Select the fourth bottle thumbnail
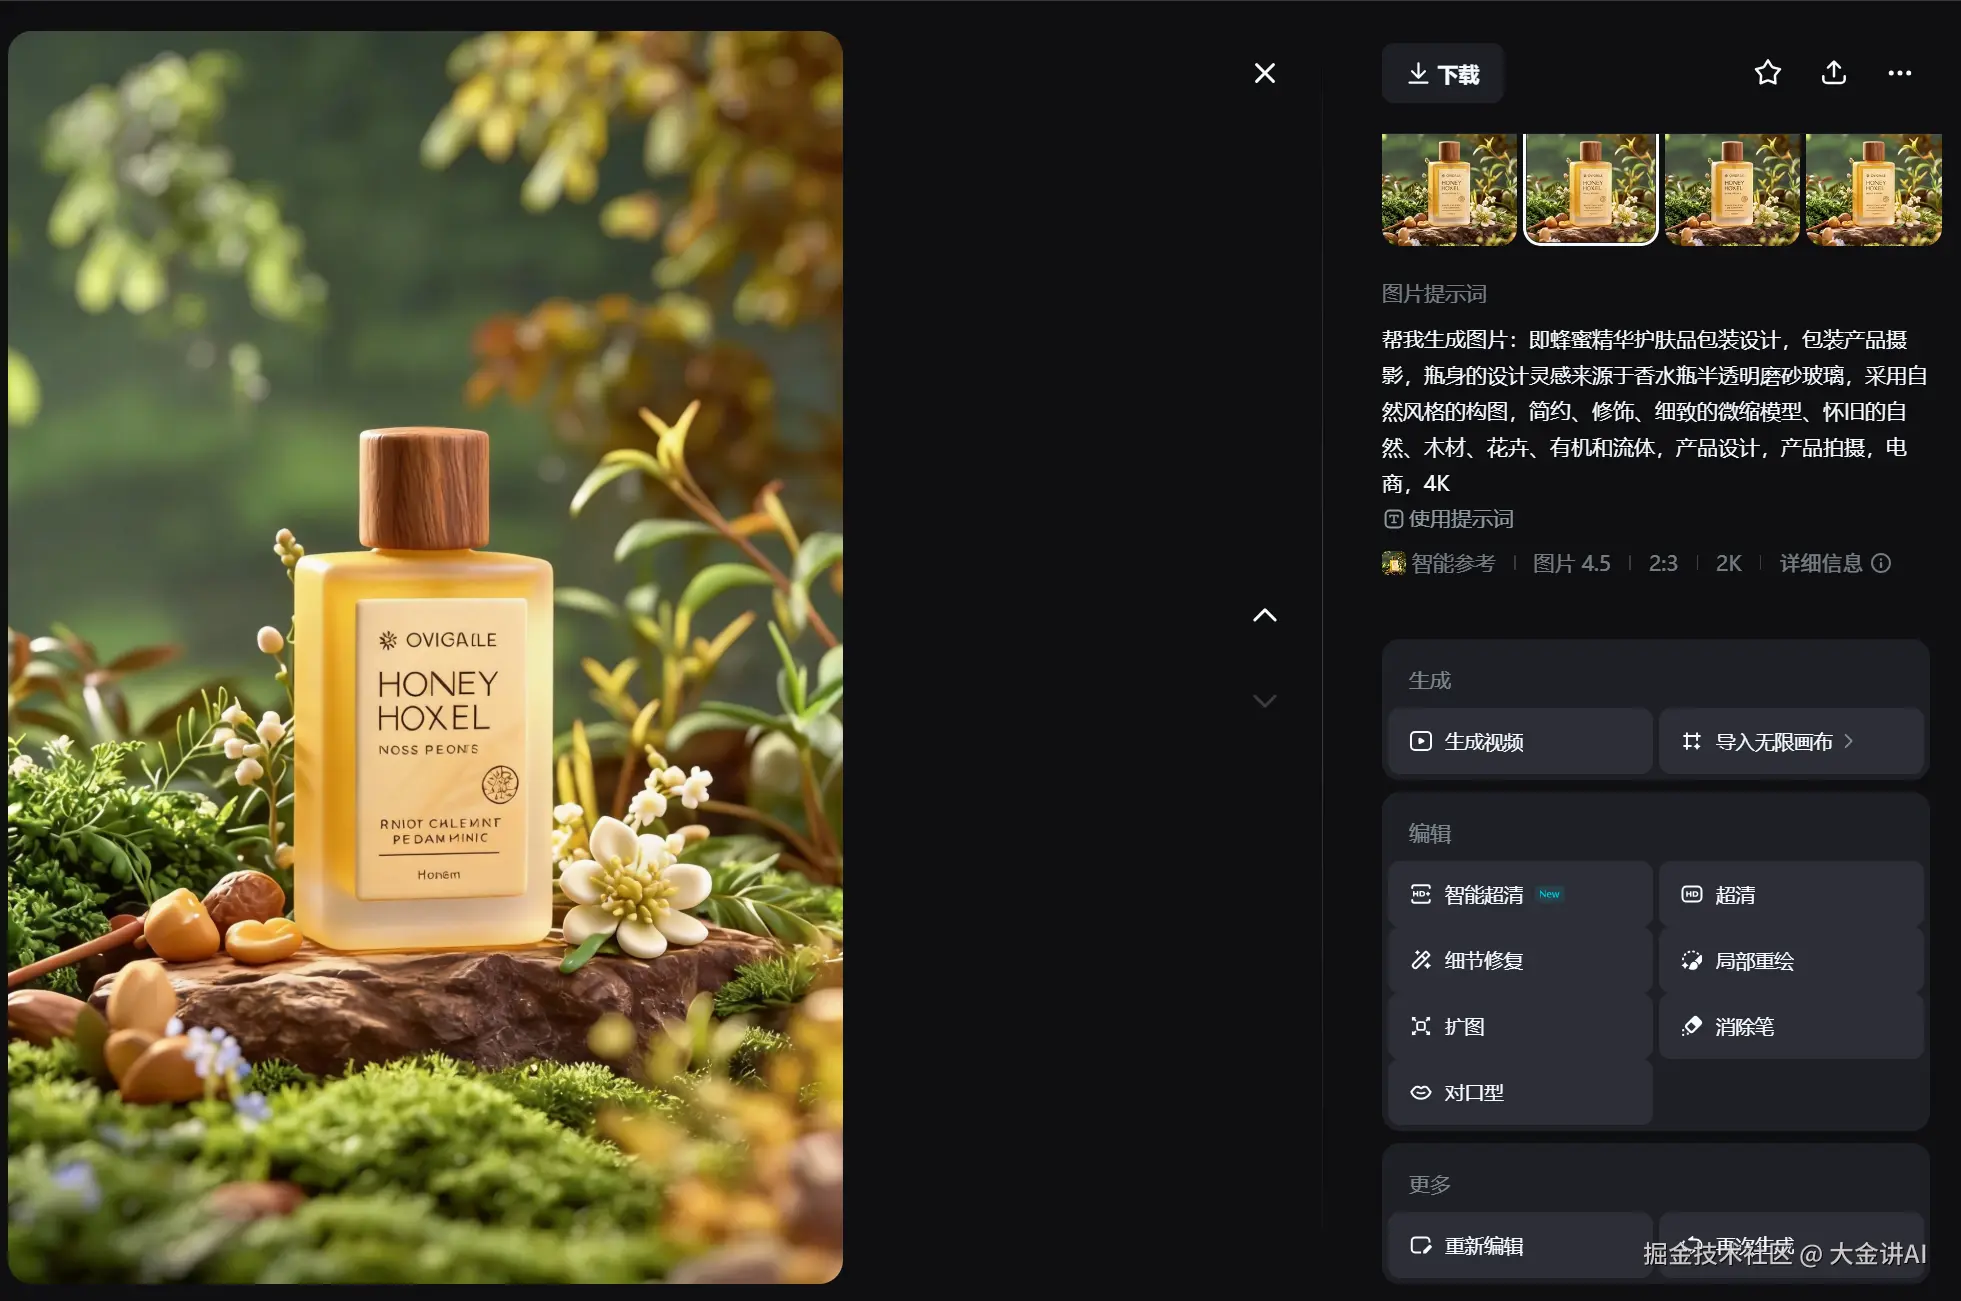 coord(1873,190)
